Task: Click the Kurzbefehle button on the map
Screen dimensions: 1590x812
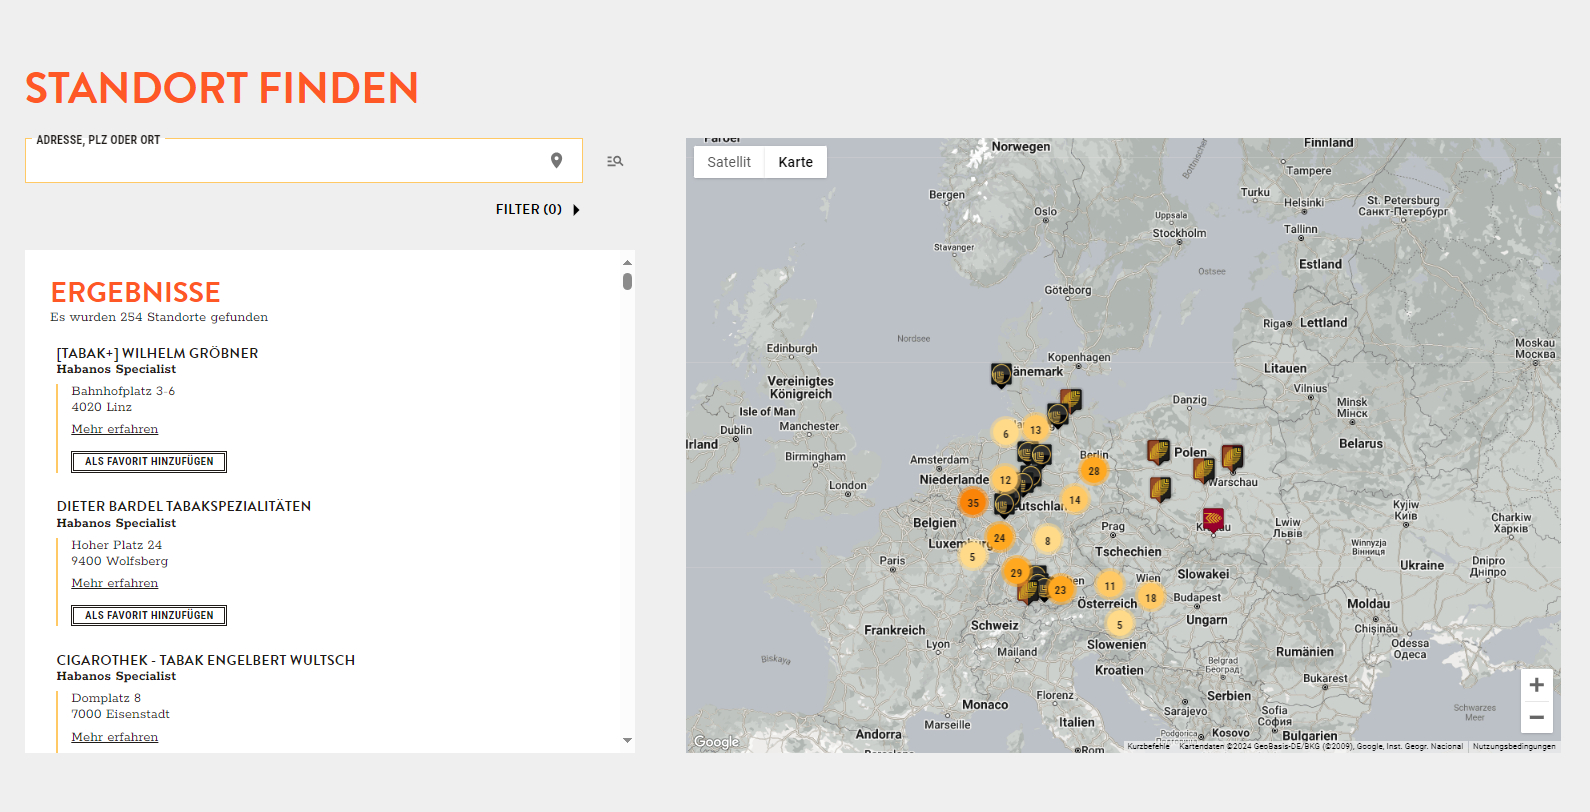Action: [1148, 746]
